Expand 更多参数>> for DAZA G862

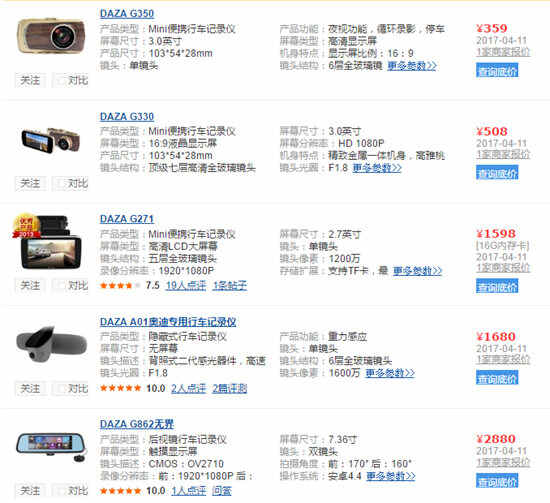(391, 476)
